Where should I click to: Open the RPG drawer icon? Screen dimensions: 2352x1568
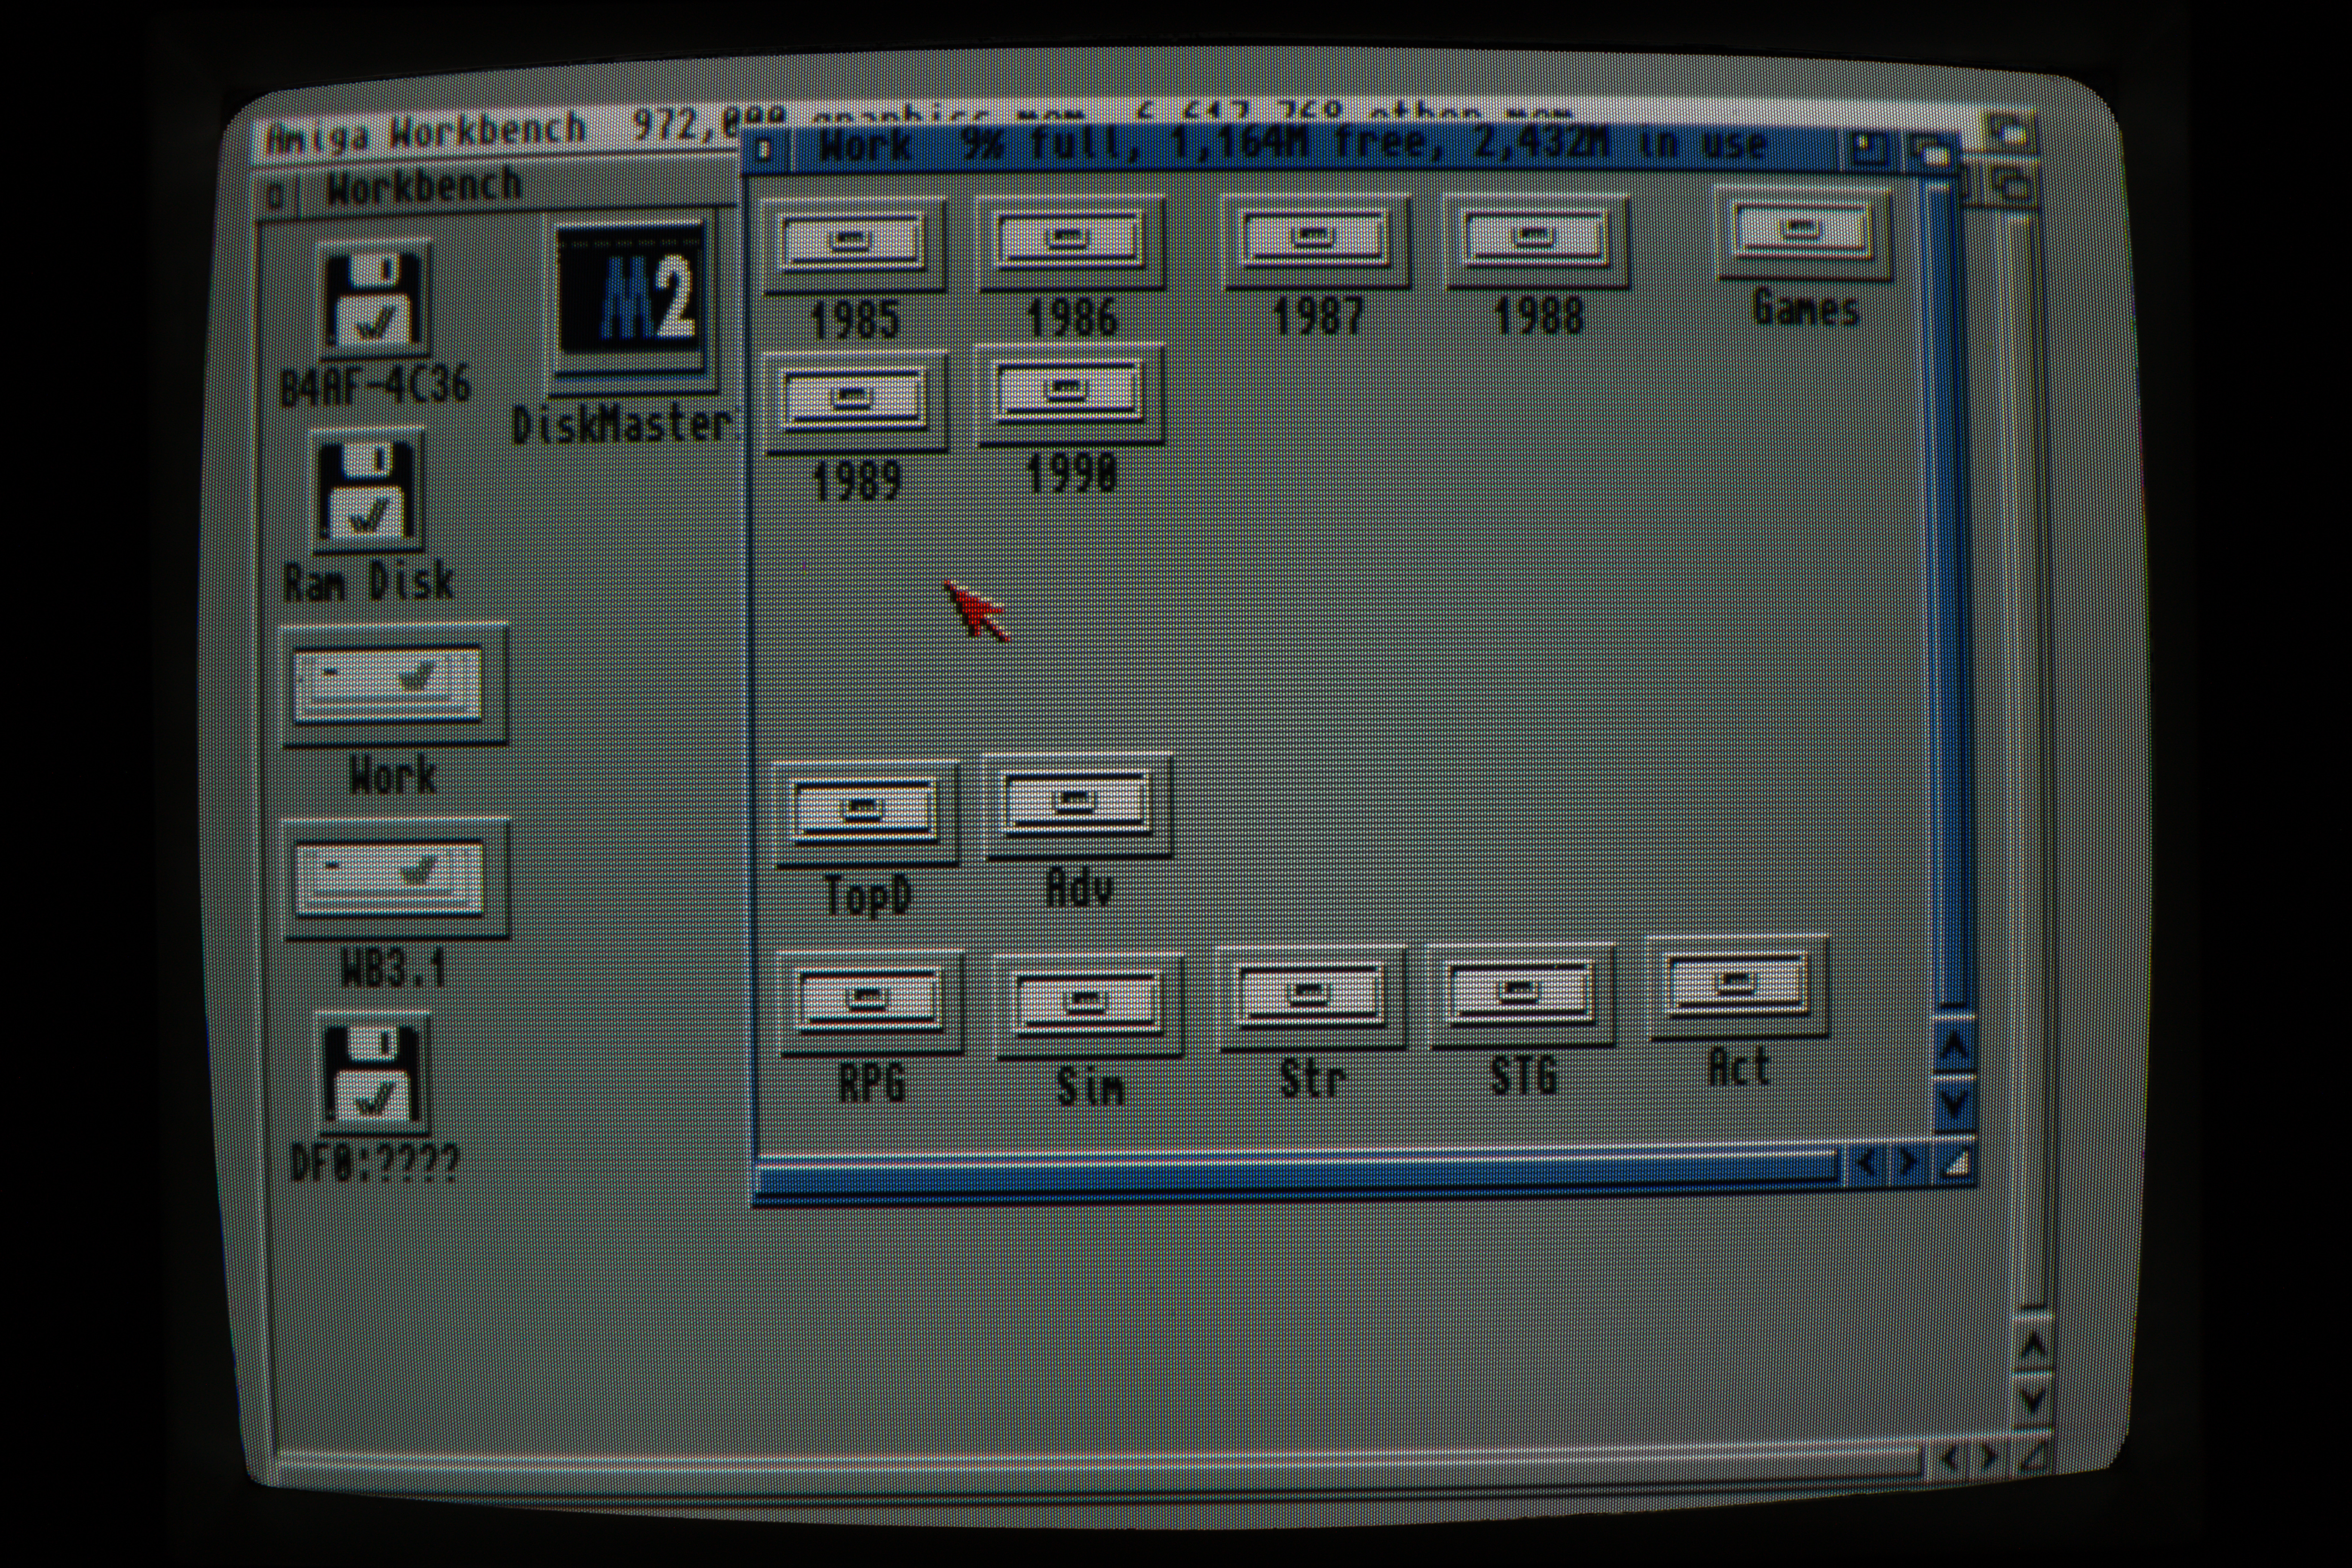click(869, 1001)
